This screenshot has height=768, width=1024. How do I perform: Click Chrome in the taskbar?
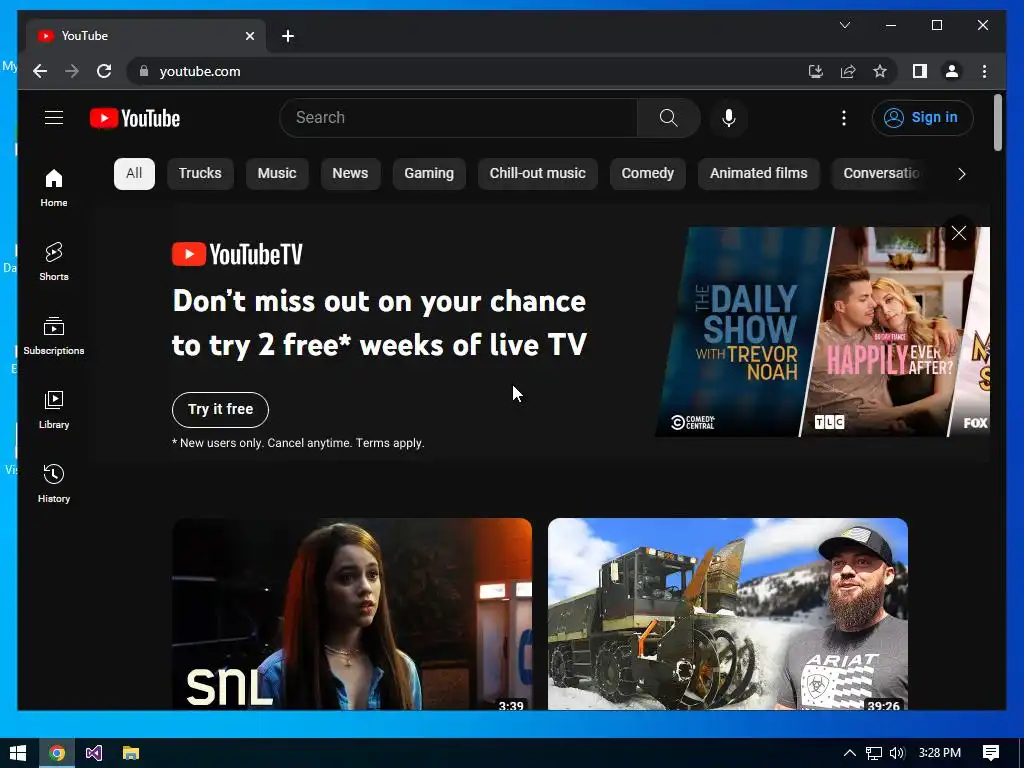[x=57, y=753]
